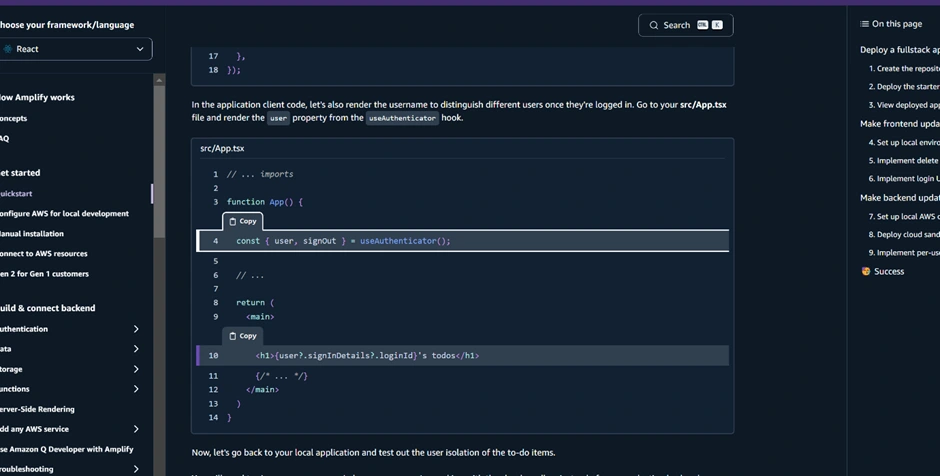Viewport: 940px width, 476px height.
Task: Expand the Functions section chevron
Action: (x=136, y=389)
